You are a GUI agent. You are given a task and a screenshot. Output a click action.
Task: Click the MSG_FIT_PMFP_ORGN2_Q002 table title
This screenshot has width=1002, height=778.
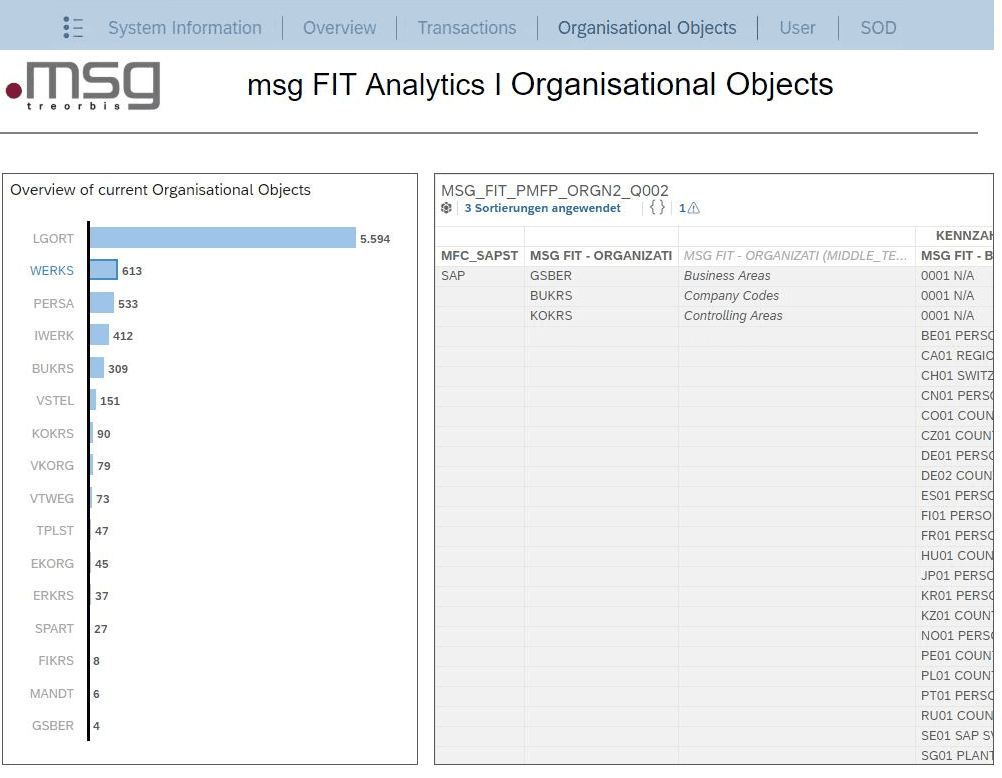(x=555, y=191)
